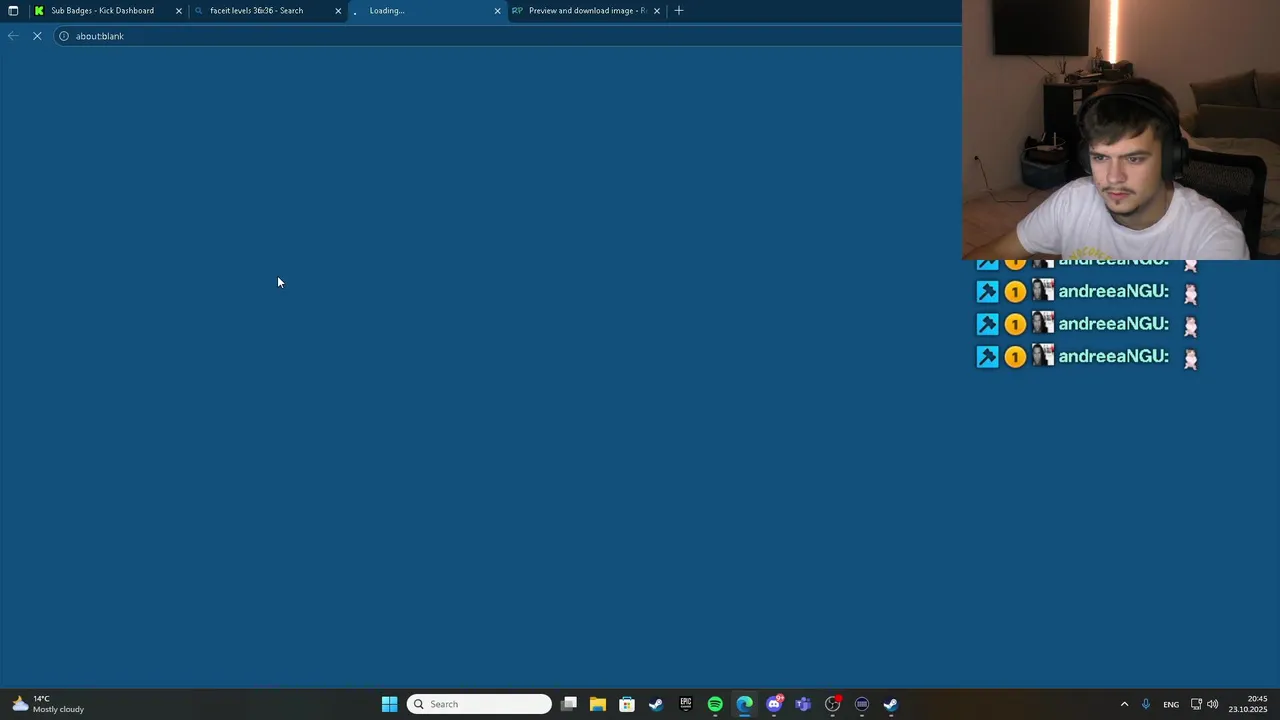This screenshot has width=1280, height=720.
Task: Click the taskbar Search box
Action: (479, 704)
